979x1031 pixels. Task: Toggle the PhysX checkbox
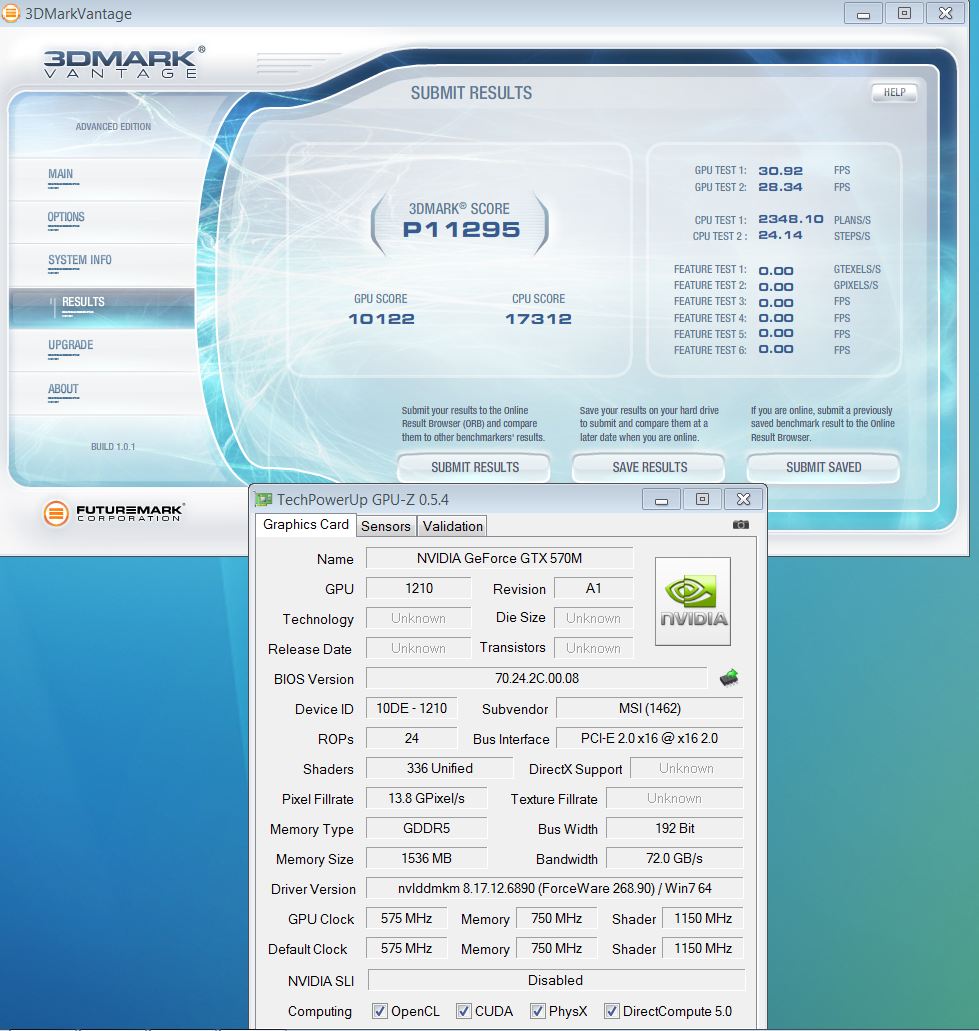(x=537, y=1011)
